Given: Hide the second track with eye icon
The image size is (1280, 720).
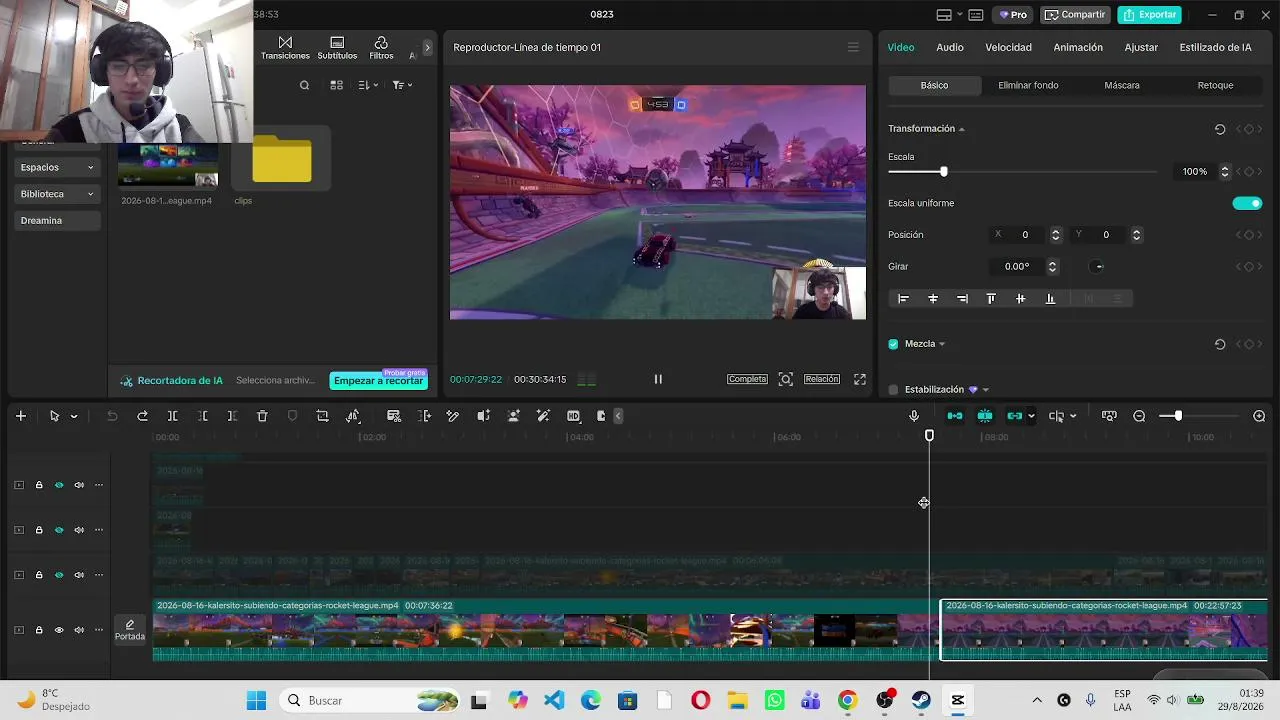Looking at the screenshot, I should (x=59, y=530).
